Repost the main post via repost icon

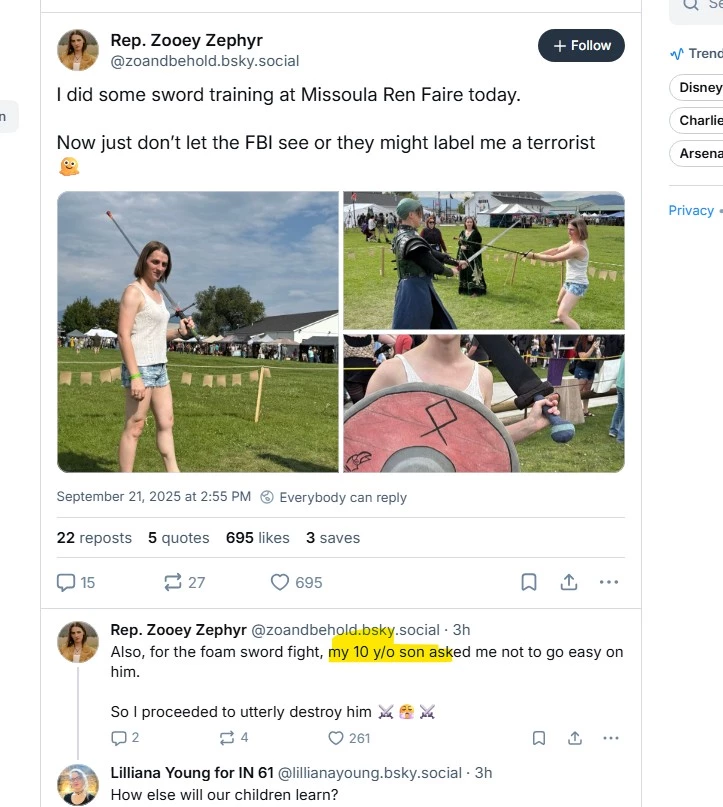point(172,582)
